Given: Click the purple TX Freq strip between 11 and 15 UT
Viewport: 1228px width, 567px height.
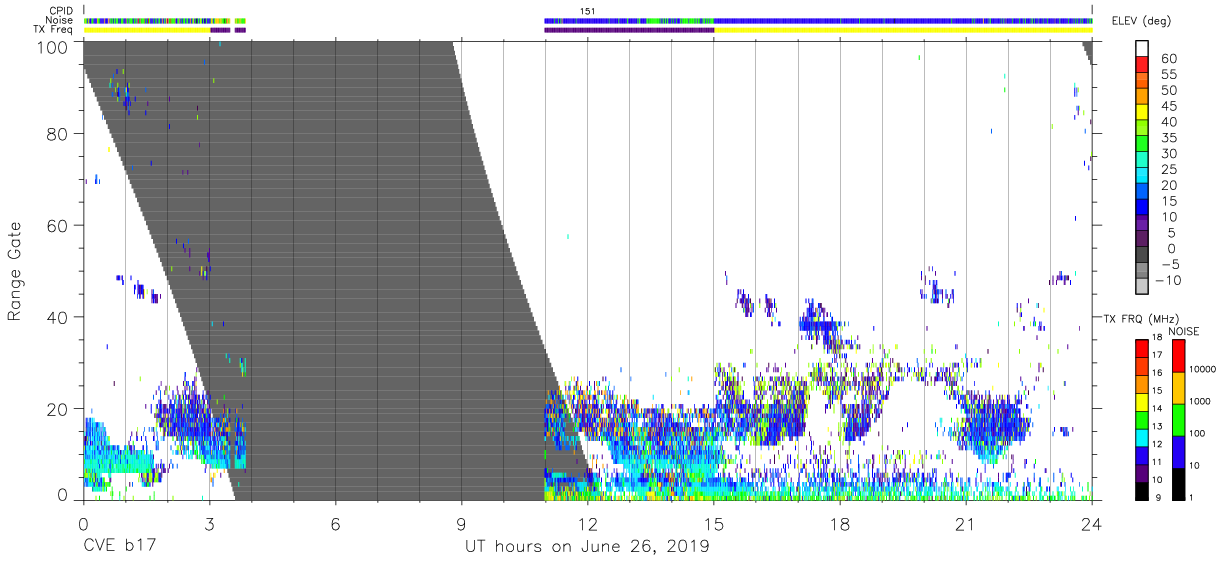Looking at the screenshot, I should point(629,30).
